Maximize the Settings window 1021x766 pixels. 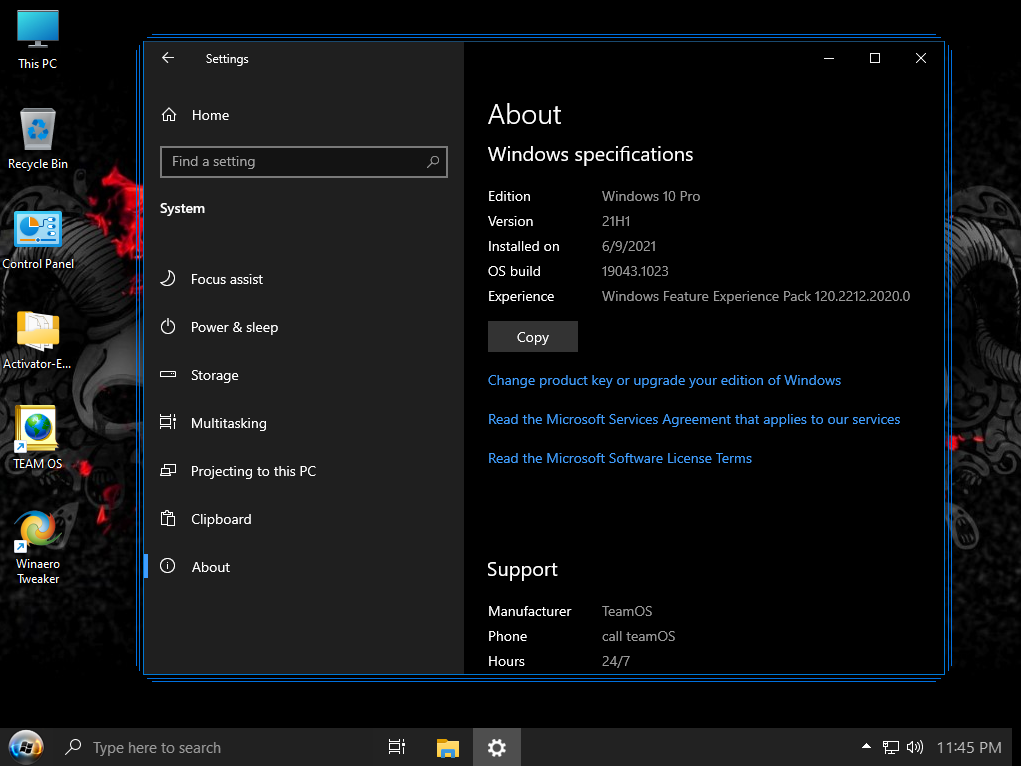point(874,58)
